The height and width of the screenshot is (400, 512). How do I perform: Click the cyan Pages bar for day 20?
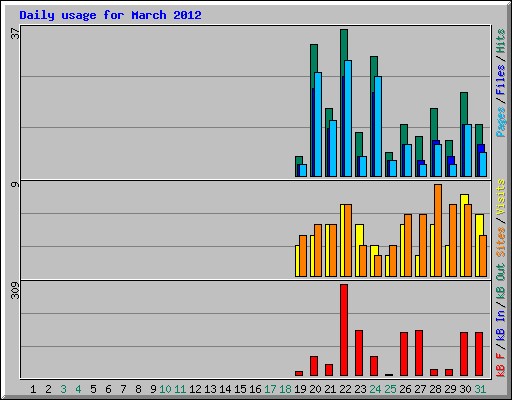coord(318,124)
